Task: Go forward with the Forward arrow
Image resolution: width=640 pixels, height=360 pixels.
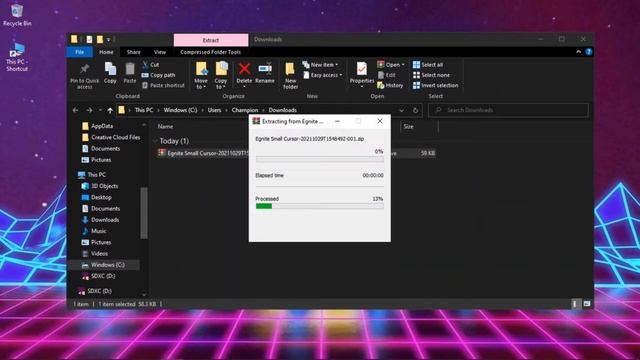Action: pos(89,110)
